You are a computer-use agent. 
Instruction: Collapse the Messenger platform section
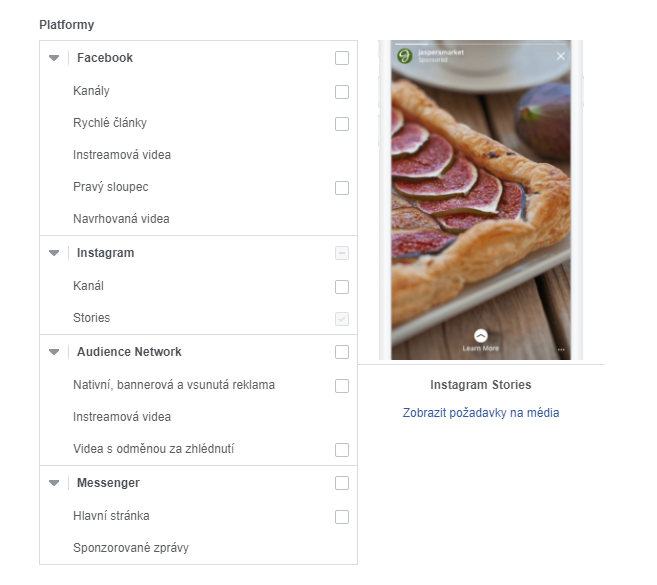[54, 483]
